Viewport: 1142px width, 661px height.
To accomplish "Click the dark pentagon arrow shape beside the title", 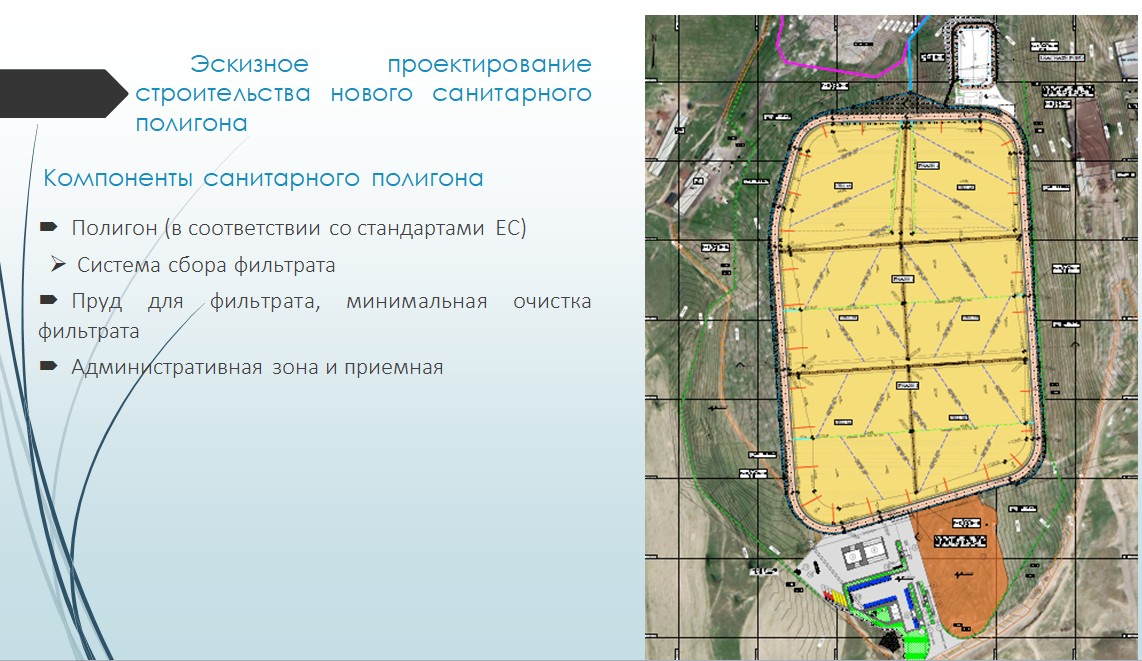I will pyautogui.click(x=62, y=93).
